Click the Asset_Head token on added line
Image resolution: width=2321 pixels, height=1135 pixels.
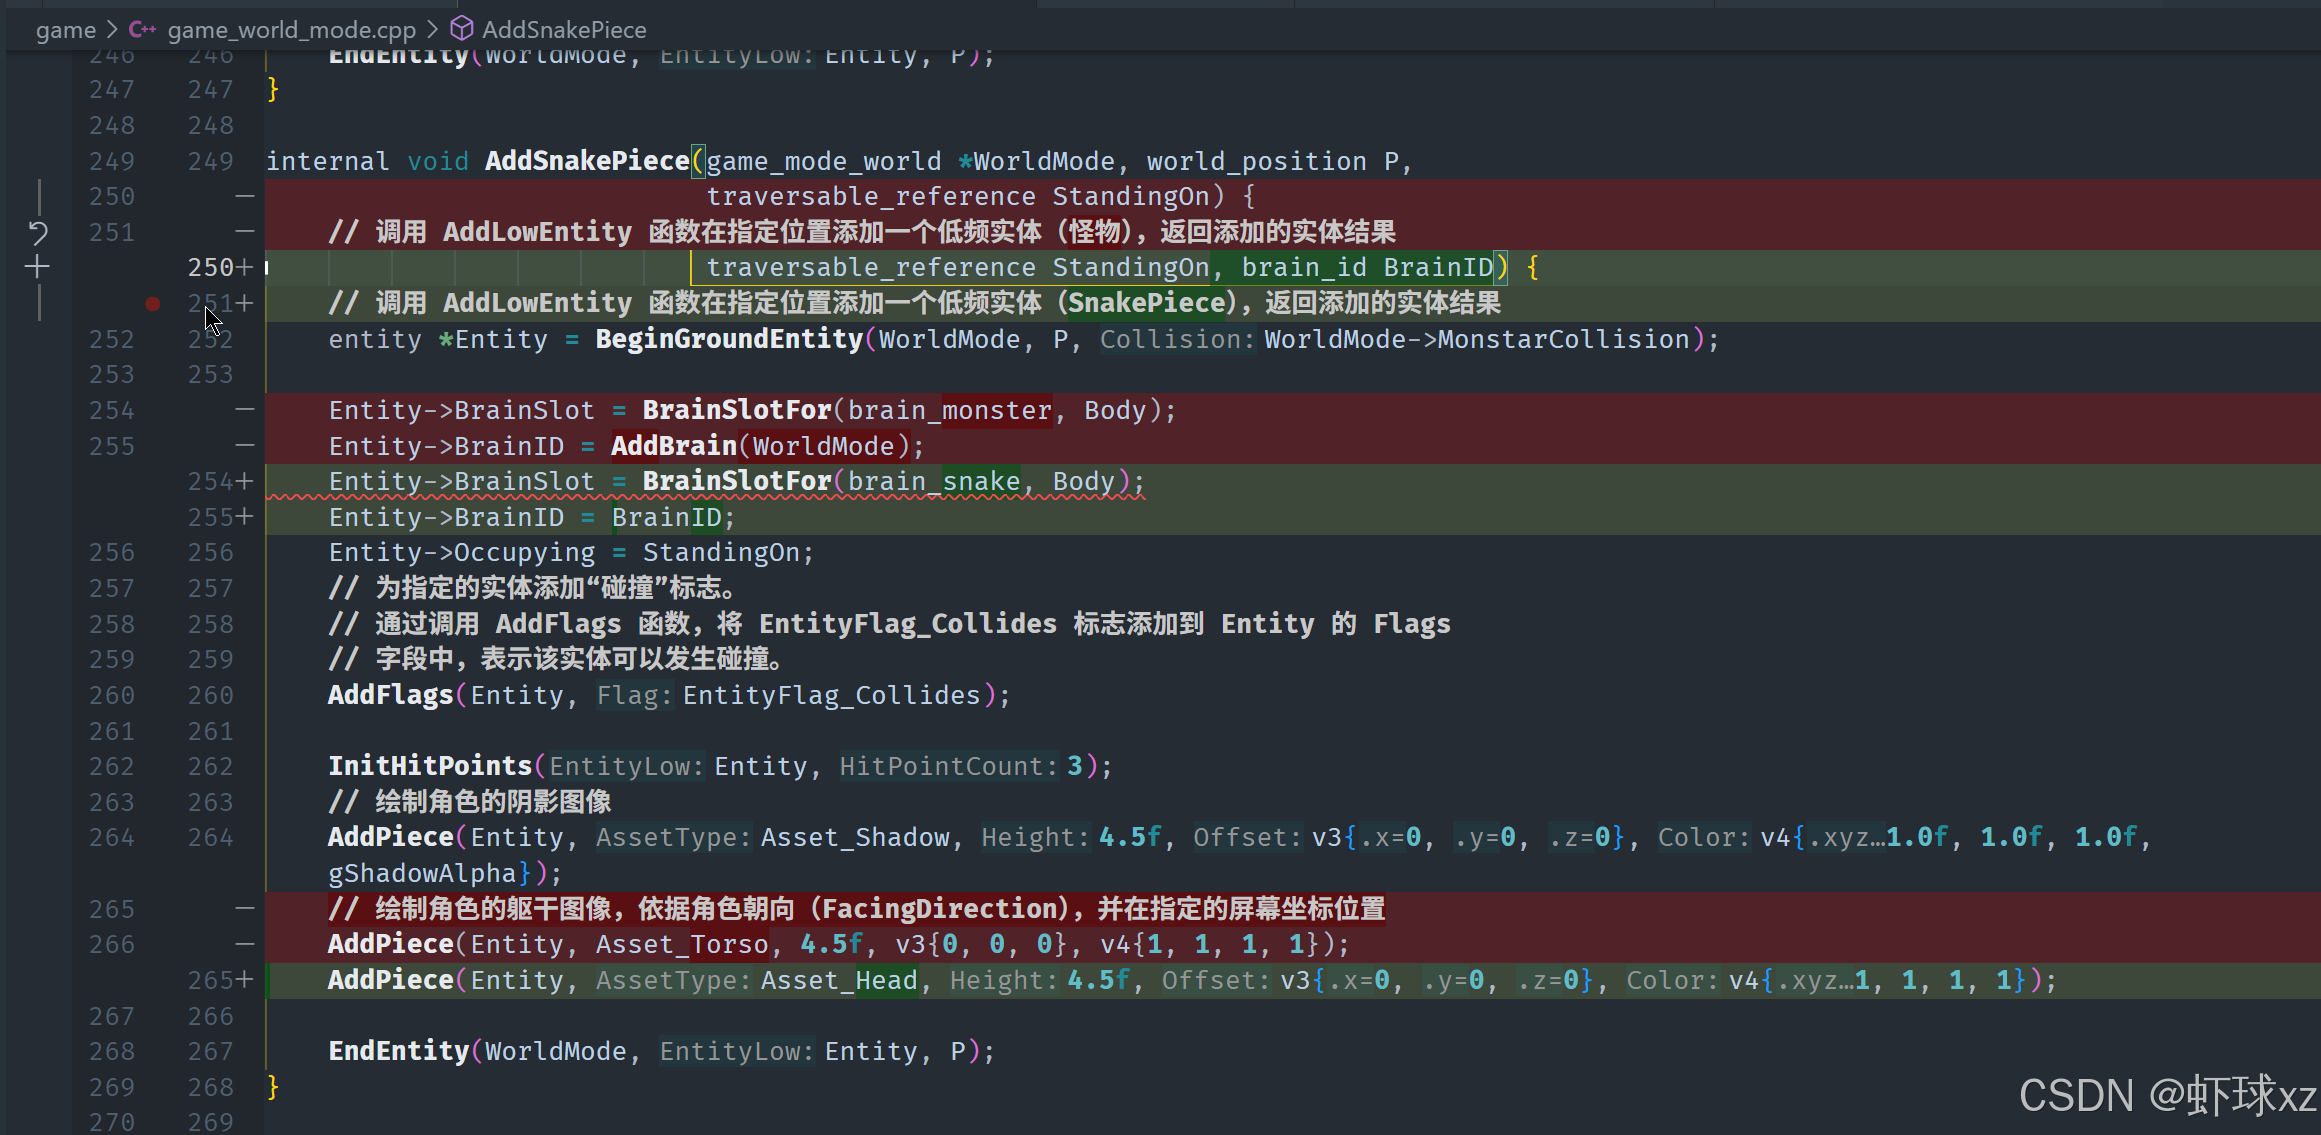pyautogui.click(x=838, y=980)
